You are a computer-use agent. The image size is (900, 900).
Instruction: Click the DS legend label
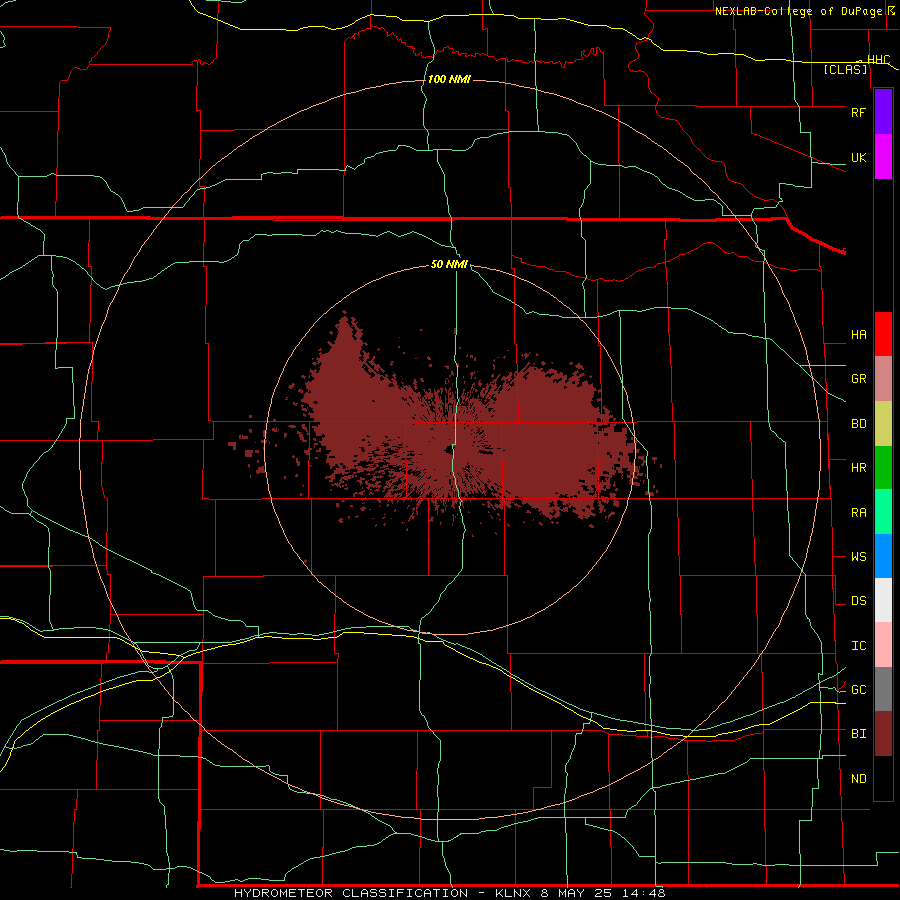(858, 600)
